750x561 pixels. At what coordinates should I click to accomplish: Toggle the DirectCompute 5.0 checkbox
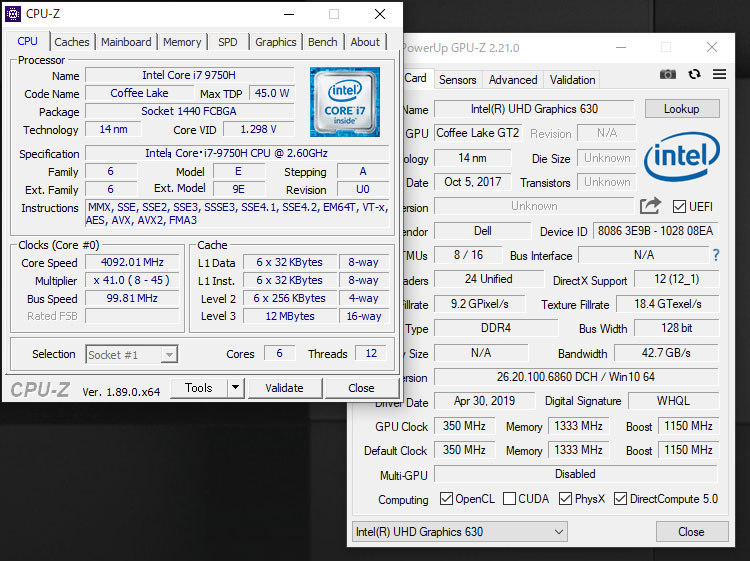(620, 498)
